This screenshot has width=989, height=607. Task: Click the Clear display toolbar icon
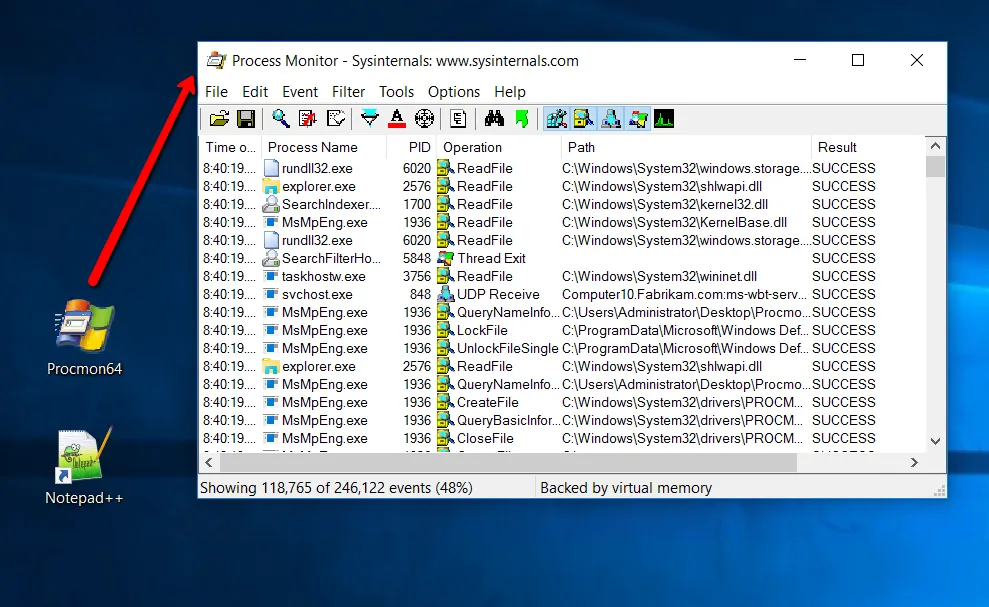click(x=336, y=119)
